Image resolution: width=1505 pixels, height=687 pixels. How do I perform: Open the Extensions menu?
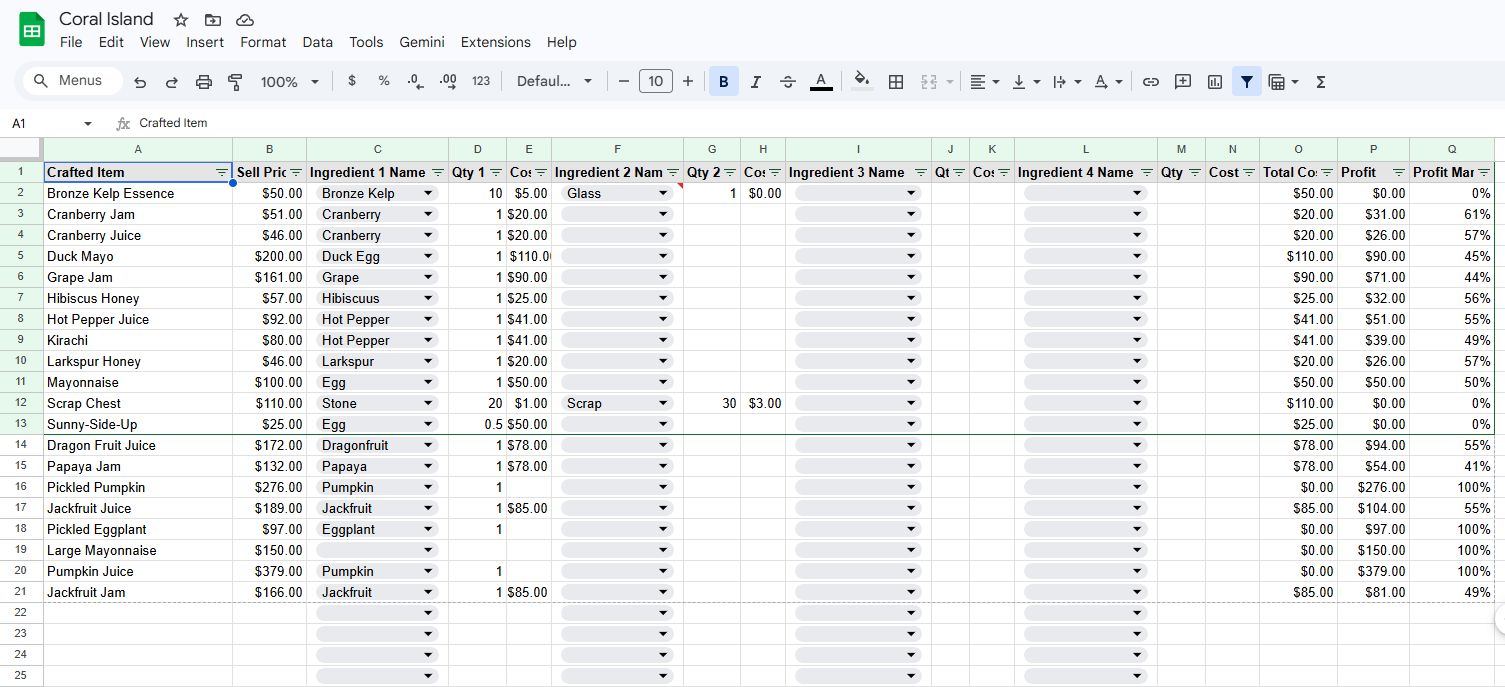(495, 42)
